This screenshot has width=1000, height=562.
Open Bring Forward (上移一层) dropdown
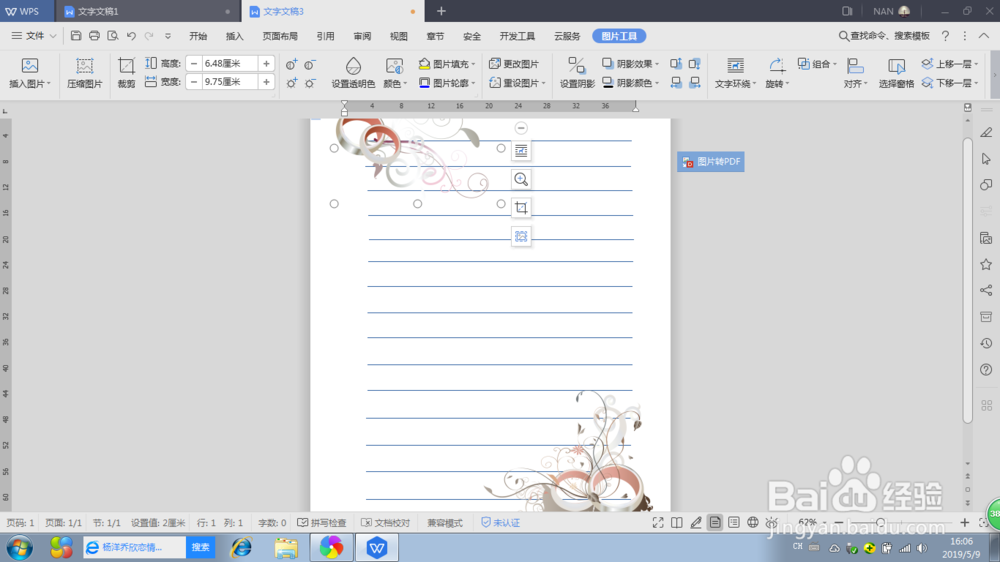[950, 64]
